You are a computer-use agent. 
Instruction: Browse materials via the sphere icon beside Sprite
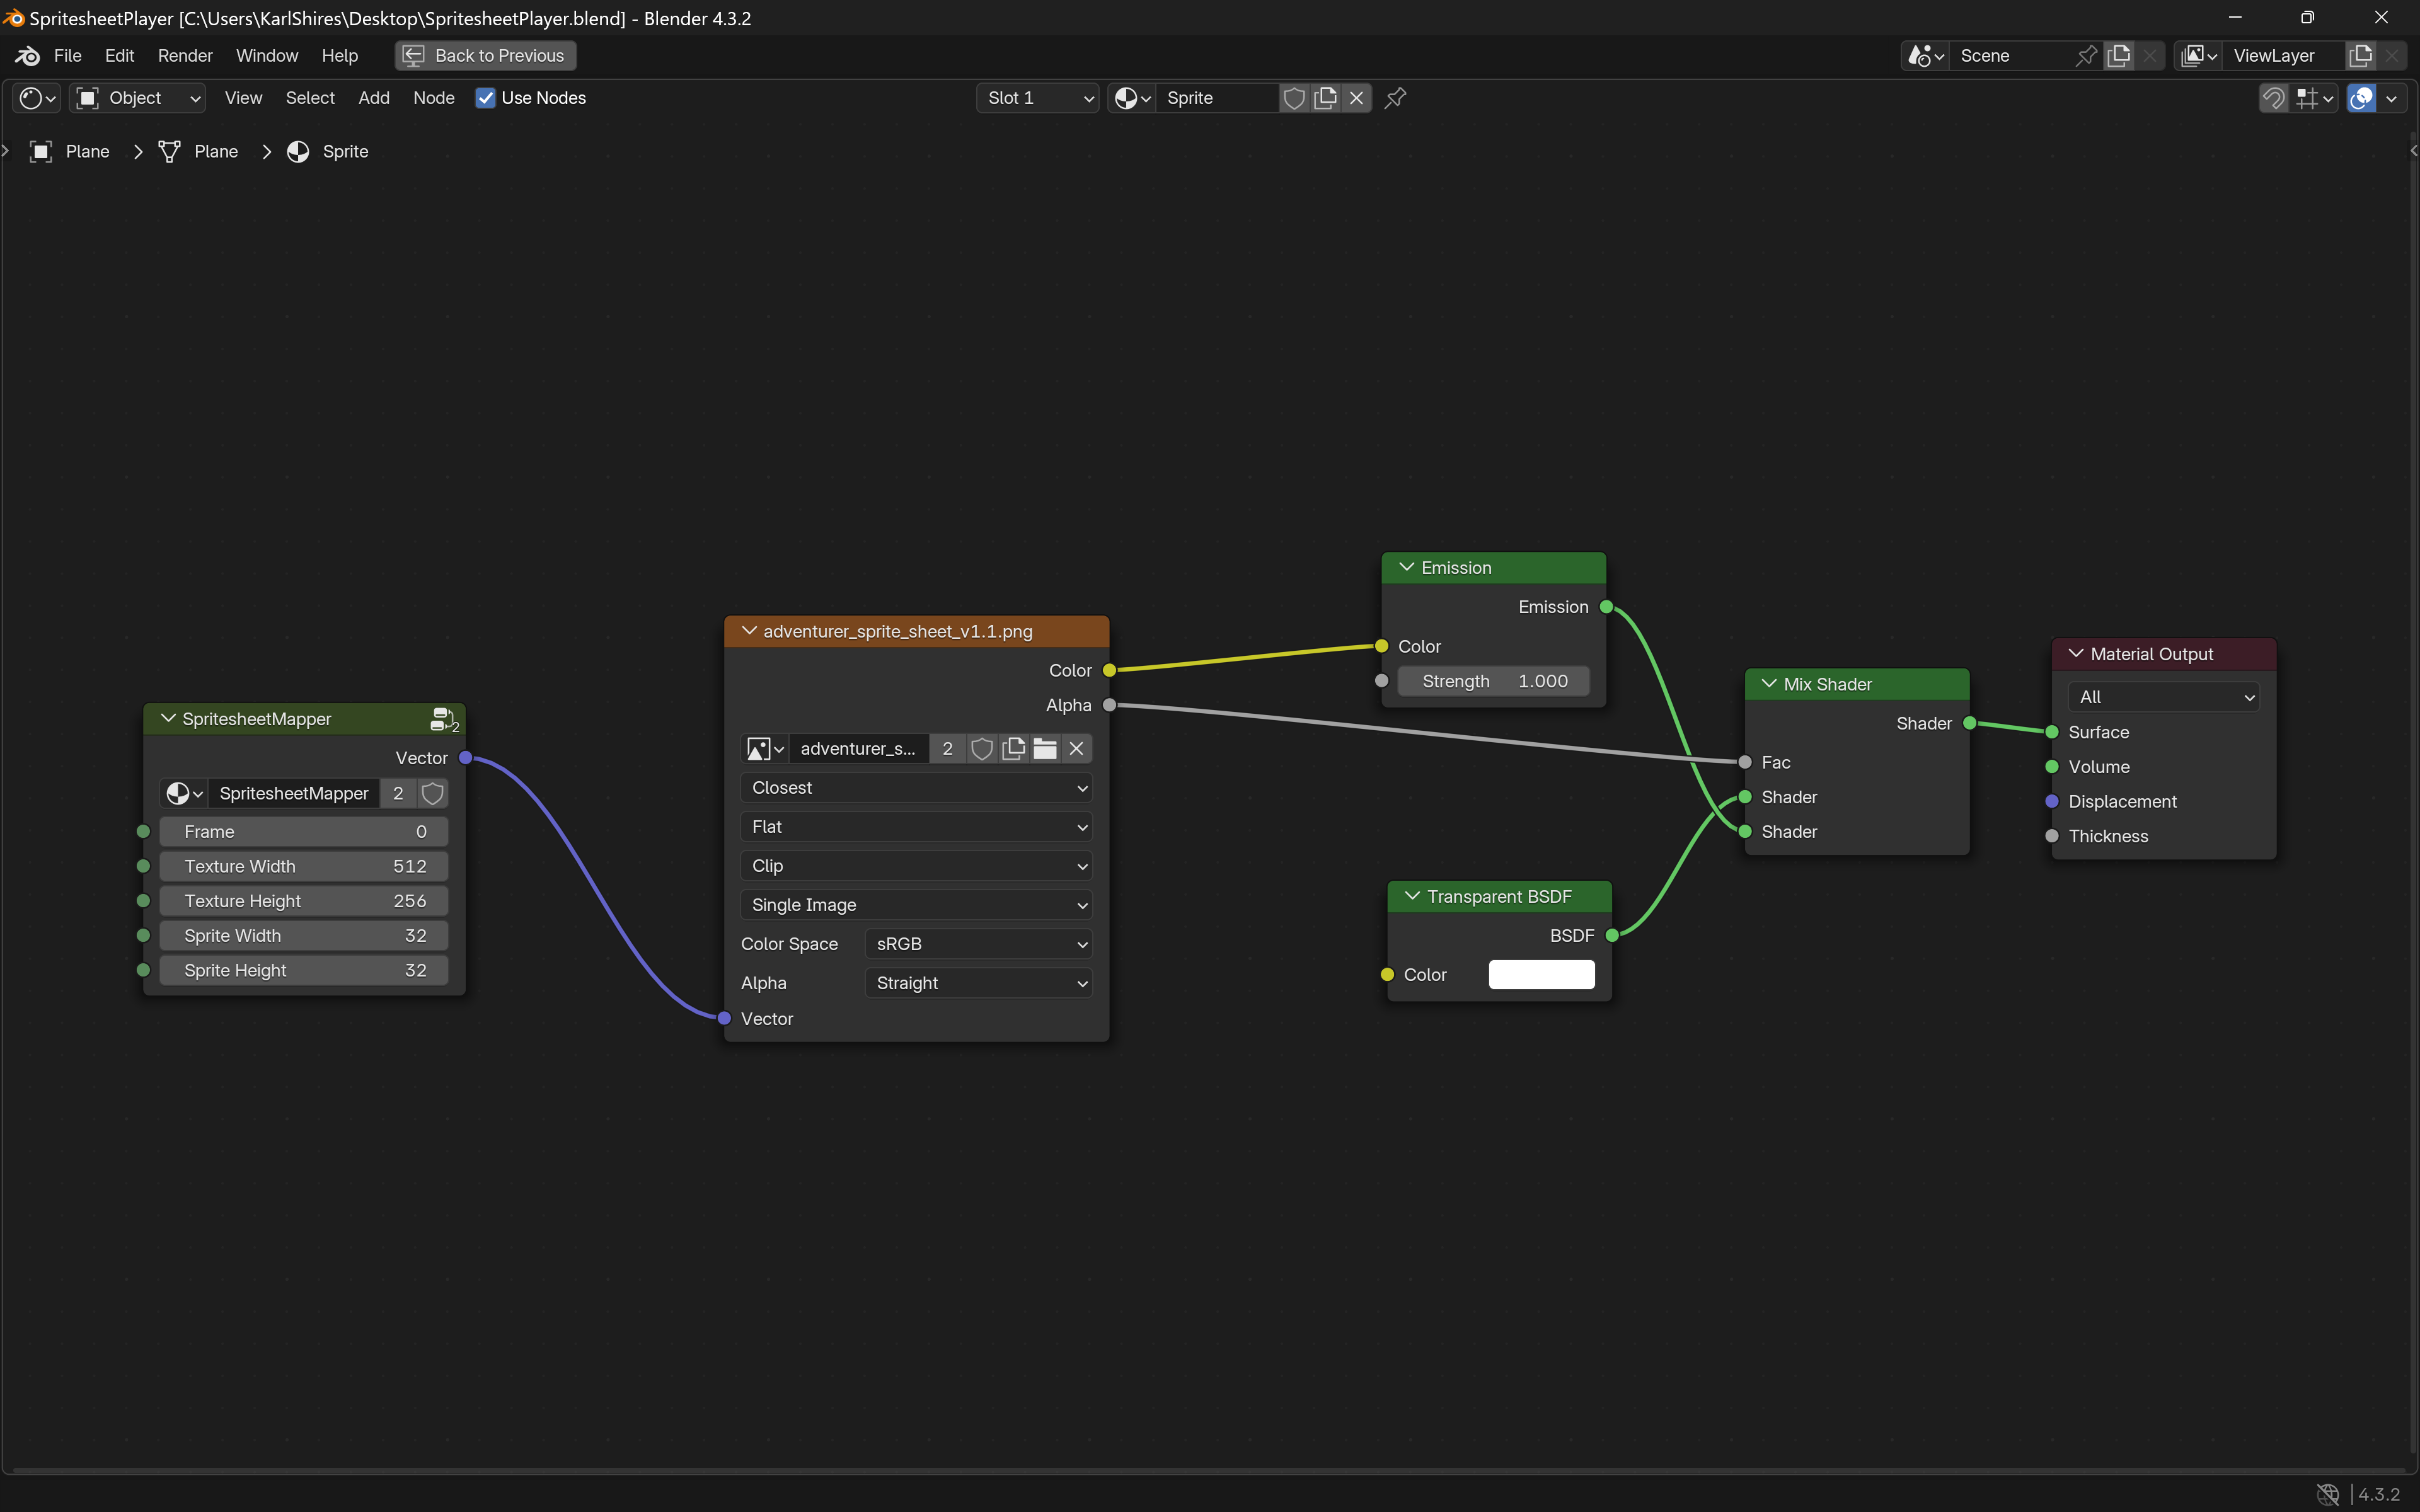(1132, 98)
